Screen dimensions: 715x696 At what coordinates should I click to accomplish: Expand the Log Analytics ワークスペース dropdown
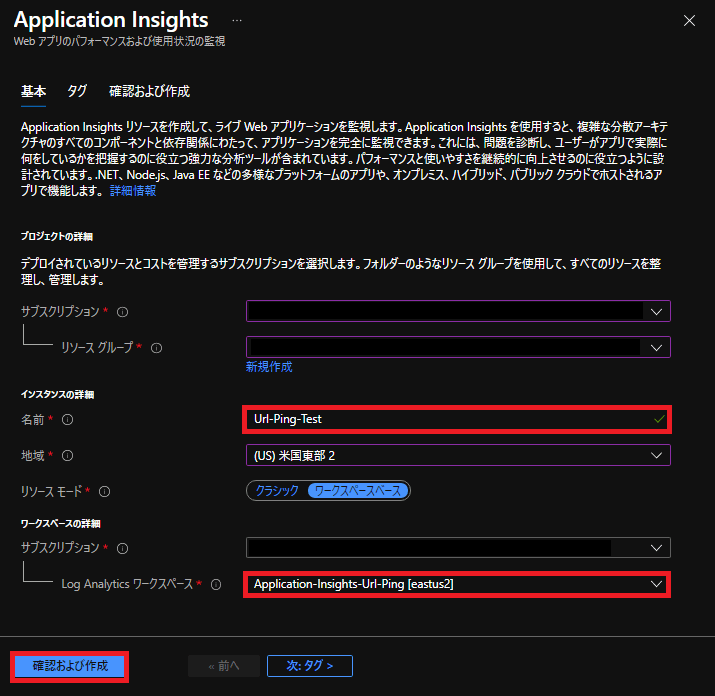(457, 584)
